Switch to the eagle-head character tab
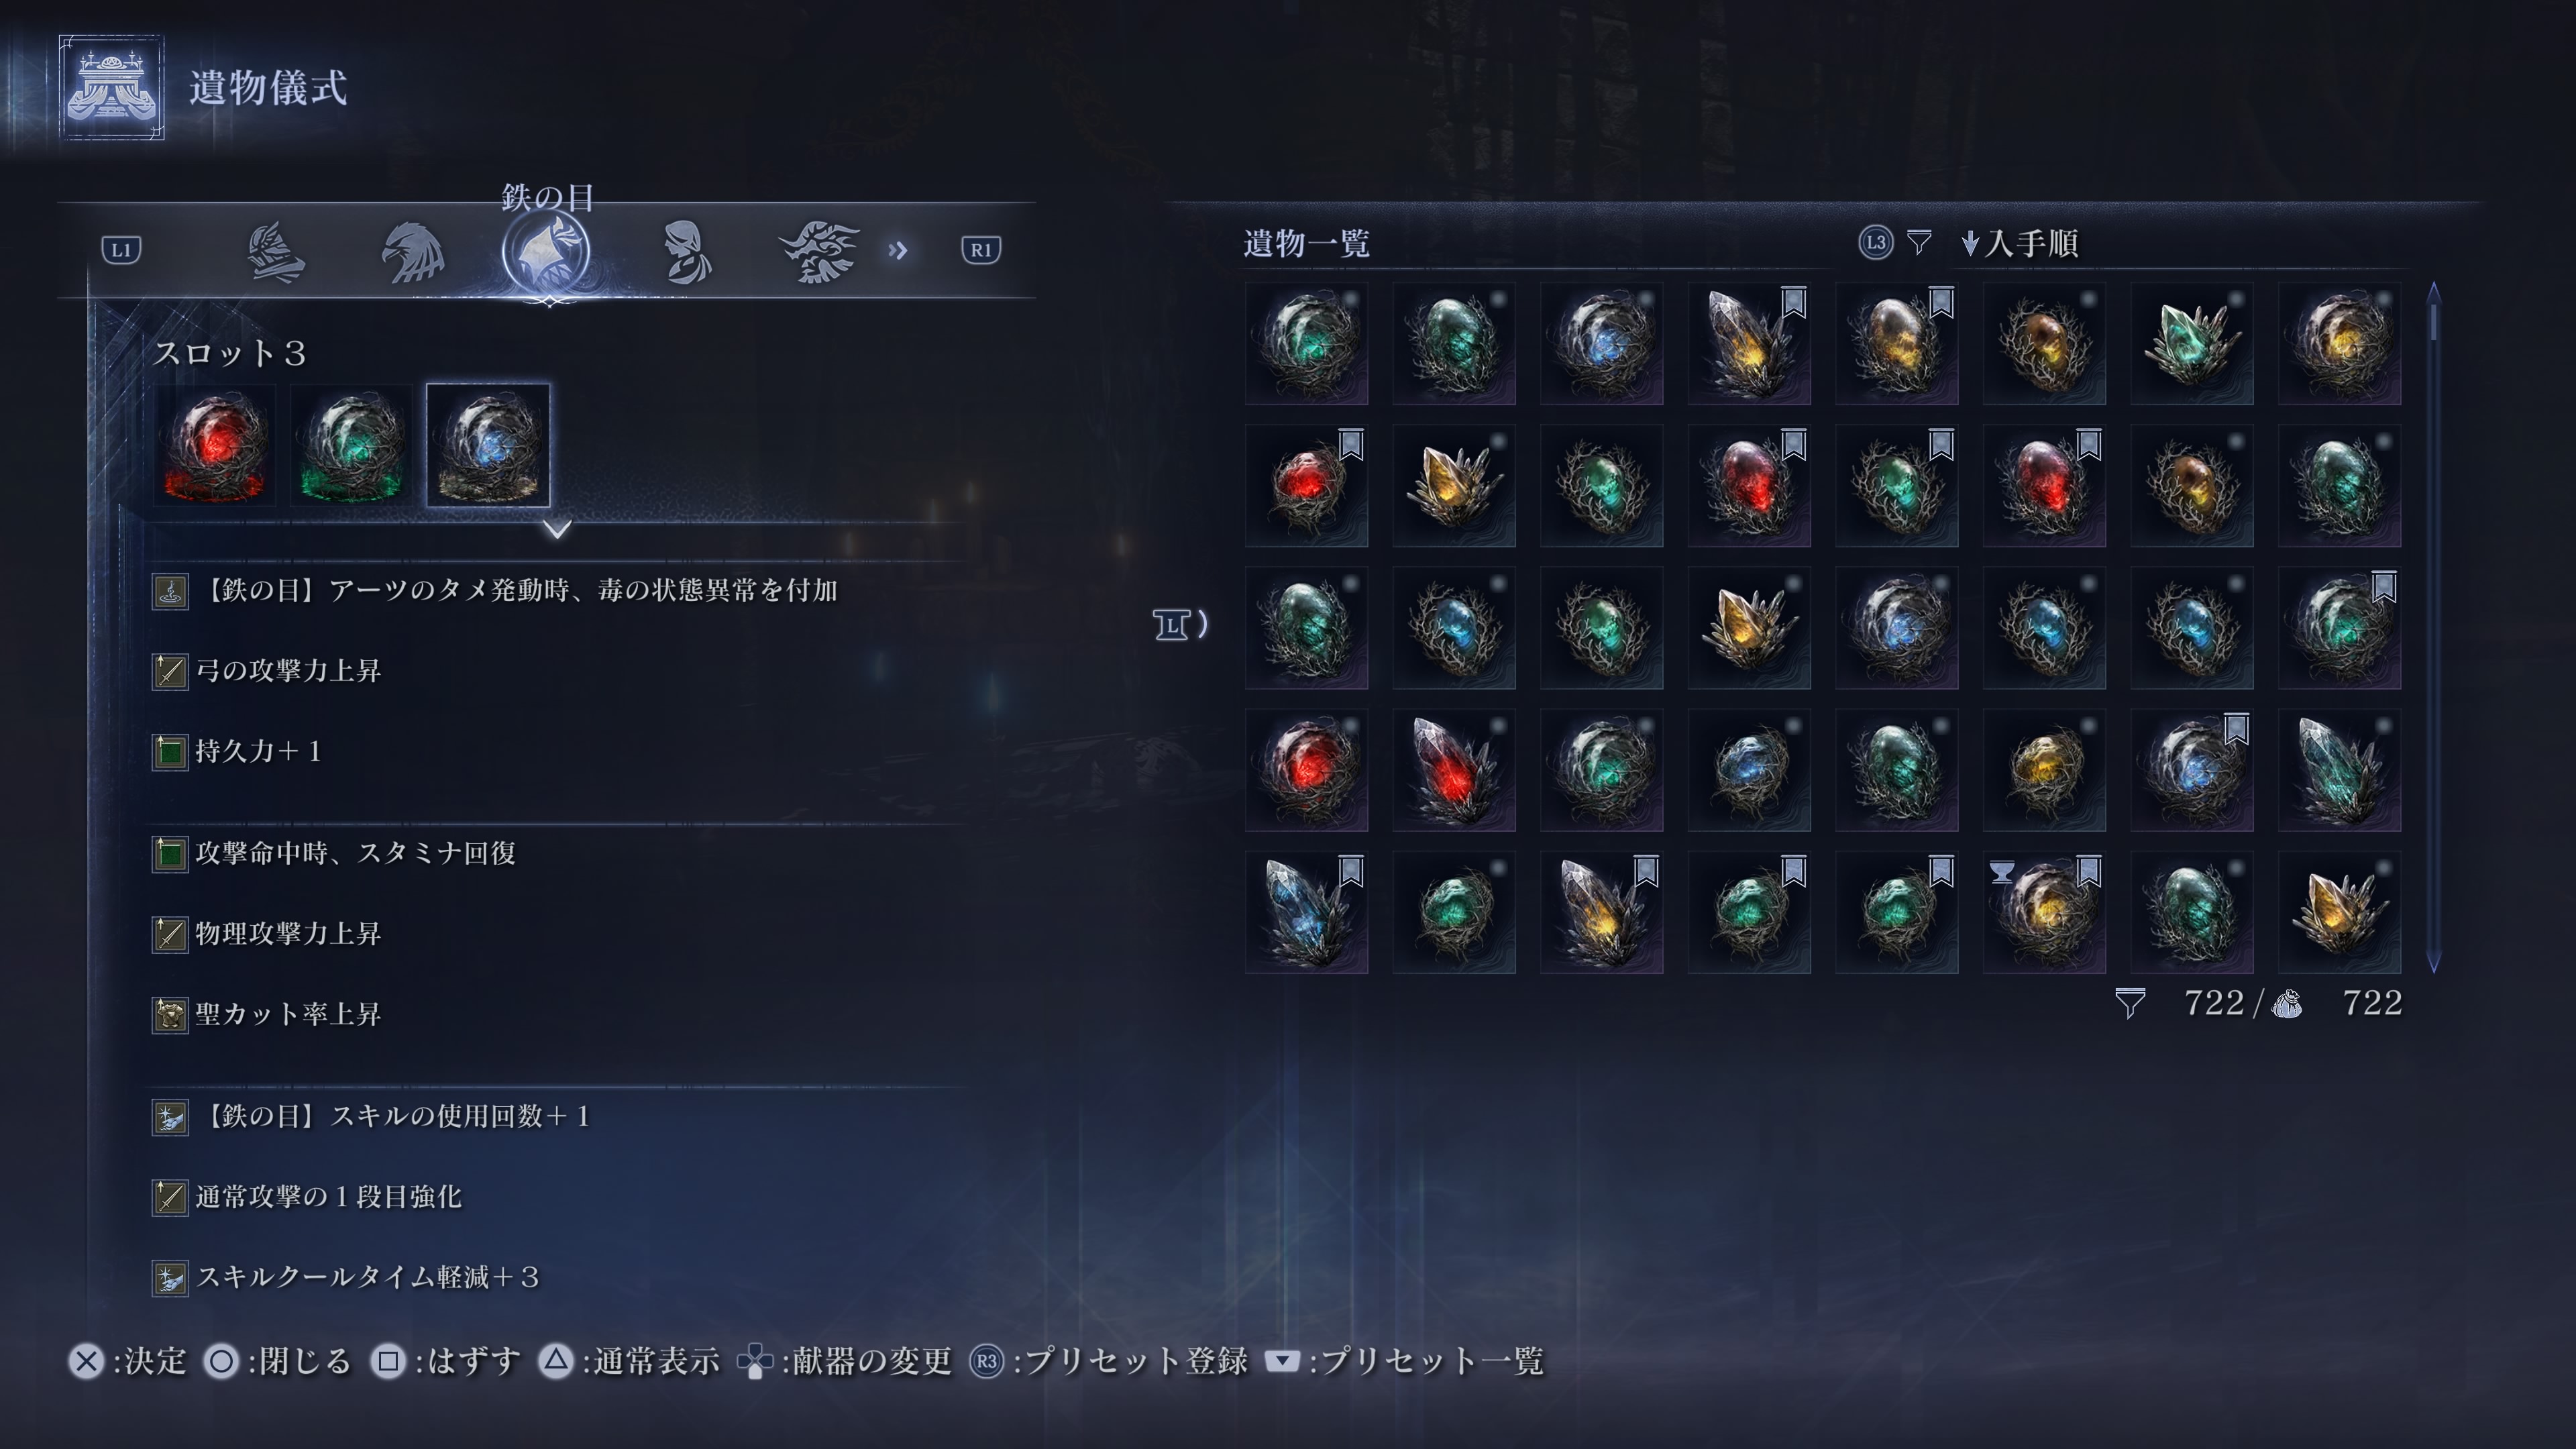2576x1449 pixels. click(x=412, y=252)
